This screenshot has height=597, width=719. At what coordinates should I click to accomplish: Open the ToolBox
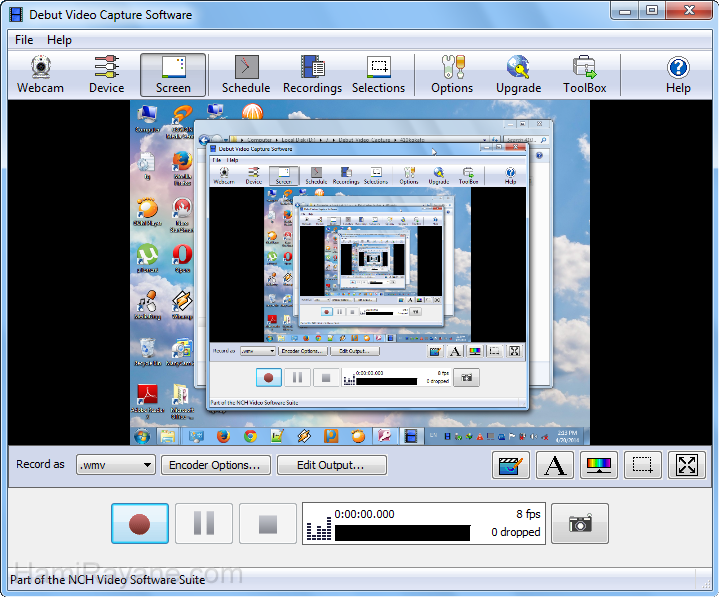tap(584, 75)
